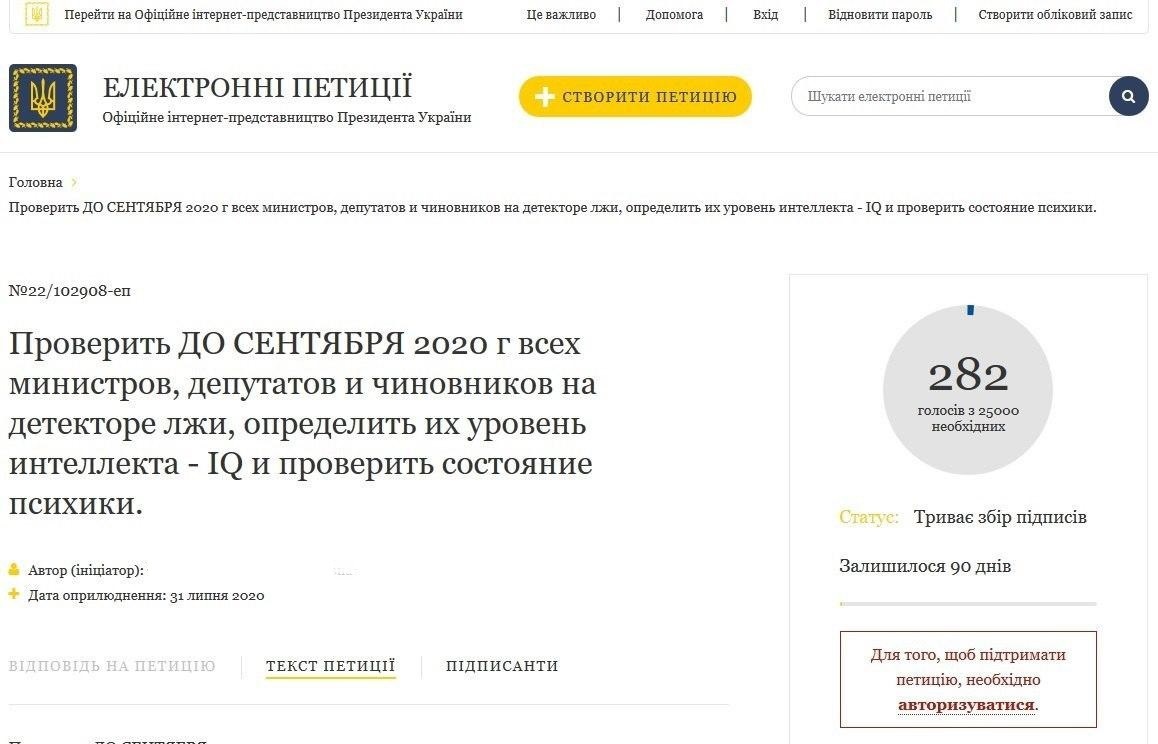
Task: Click the remaining days progress bar
Action: pyautogui.click(x=967, y=604)
